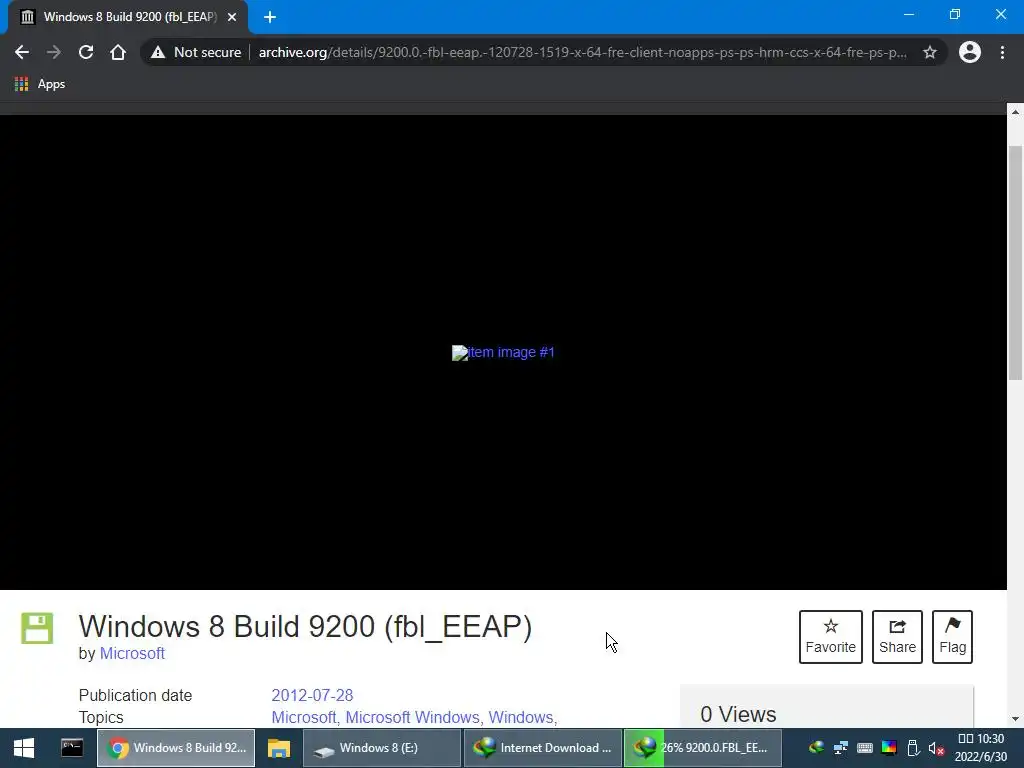Screen dimensions: 1024x768
Task: Switch to the Chrome taskbar button
Action: (176, 748)
